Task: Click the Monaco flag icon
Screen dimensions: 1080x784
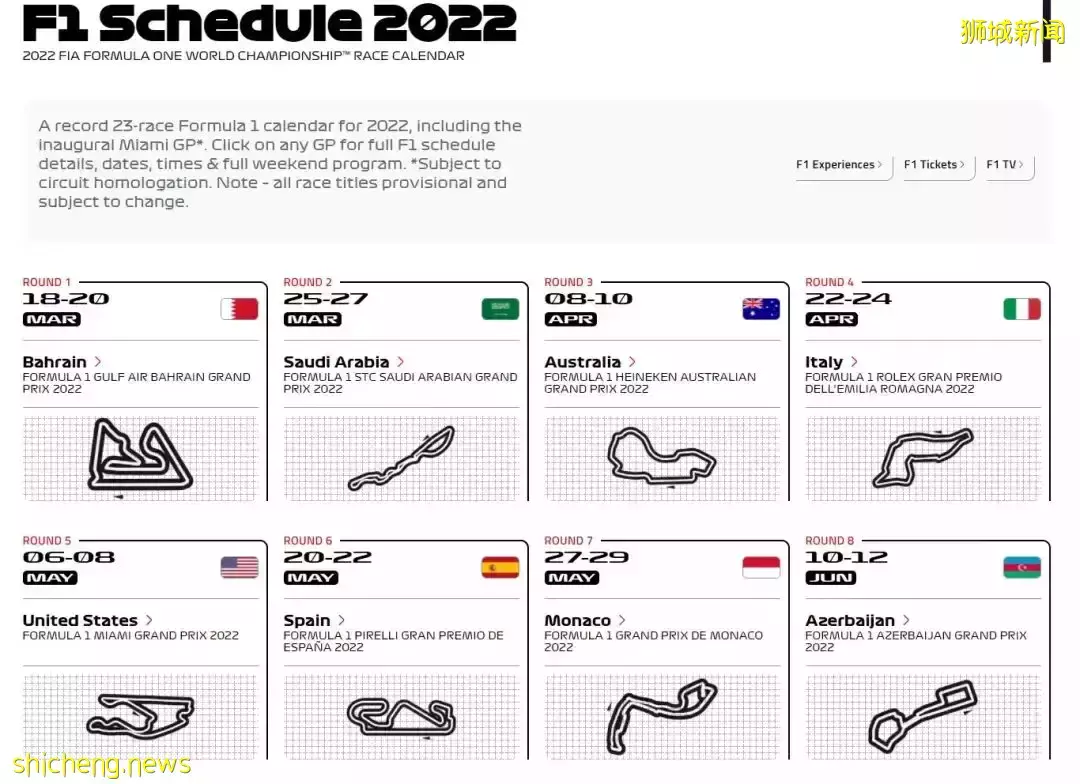Action: click(x=761, y=568)
